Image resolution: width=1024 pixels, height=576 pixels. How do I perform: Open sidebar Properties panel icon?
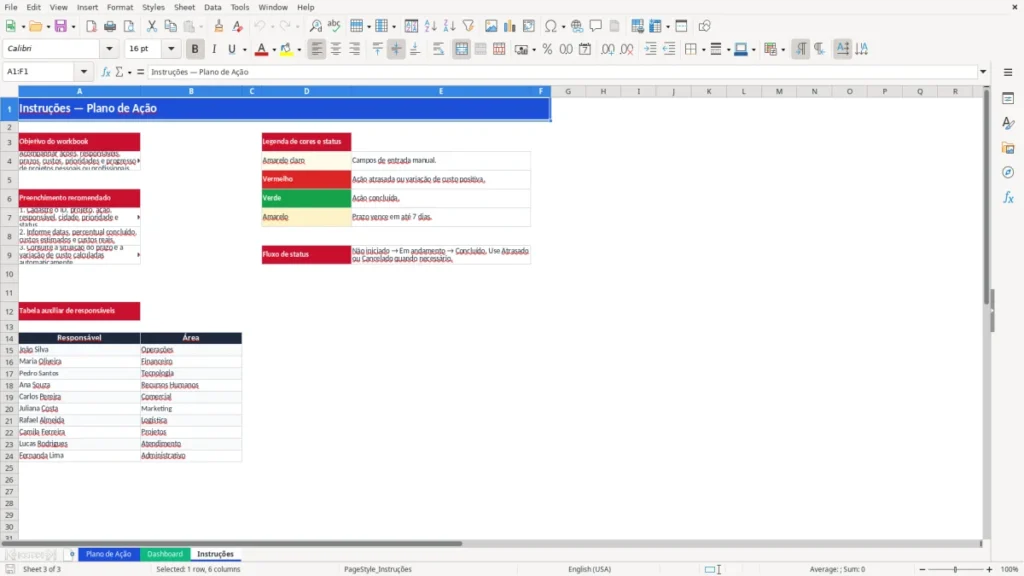(1008, 99)
